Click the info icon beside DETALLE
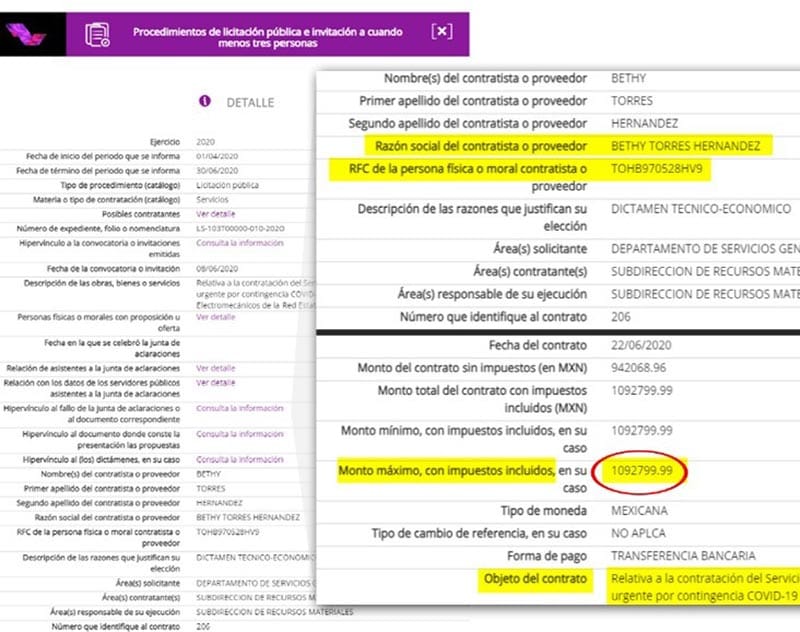The height and width of the screenshot is (632, 800). click(206, 101)
